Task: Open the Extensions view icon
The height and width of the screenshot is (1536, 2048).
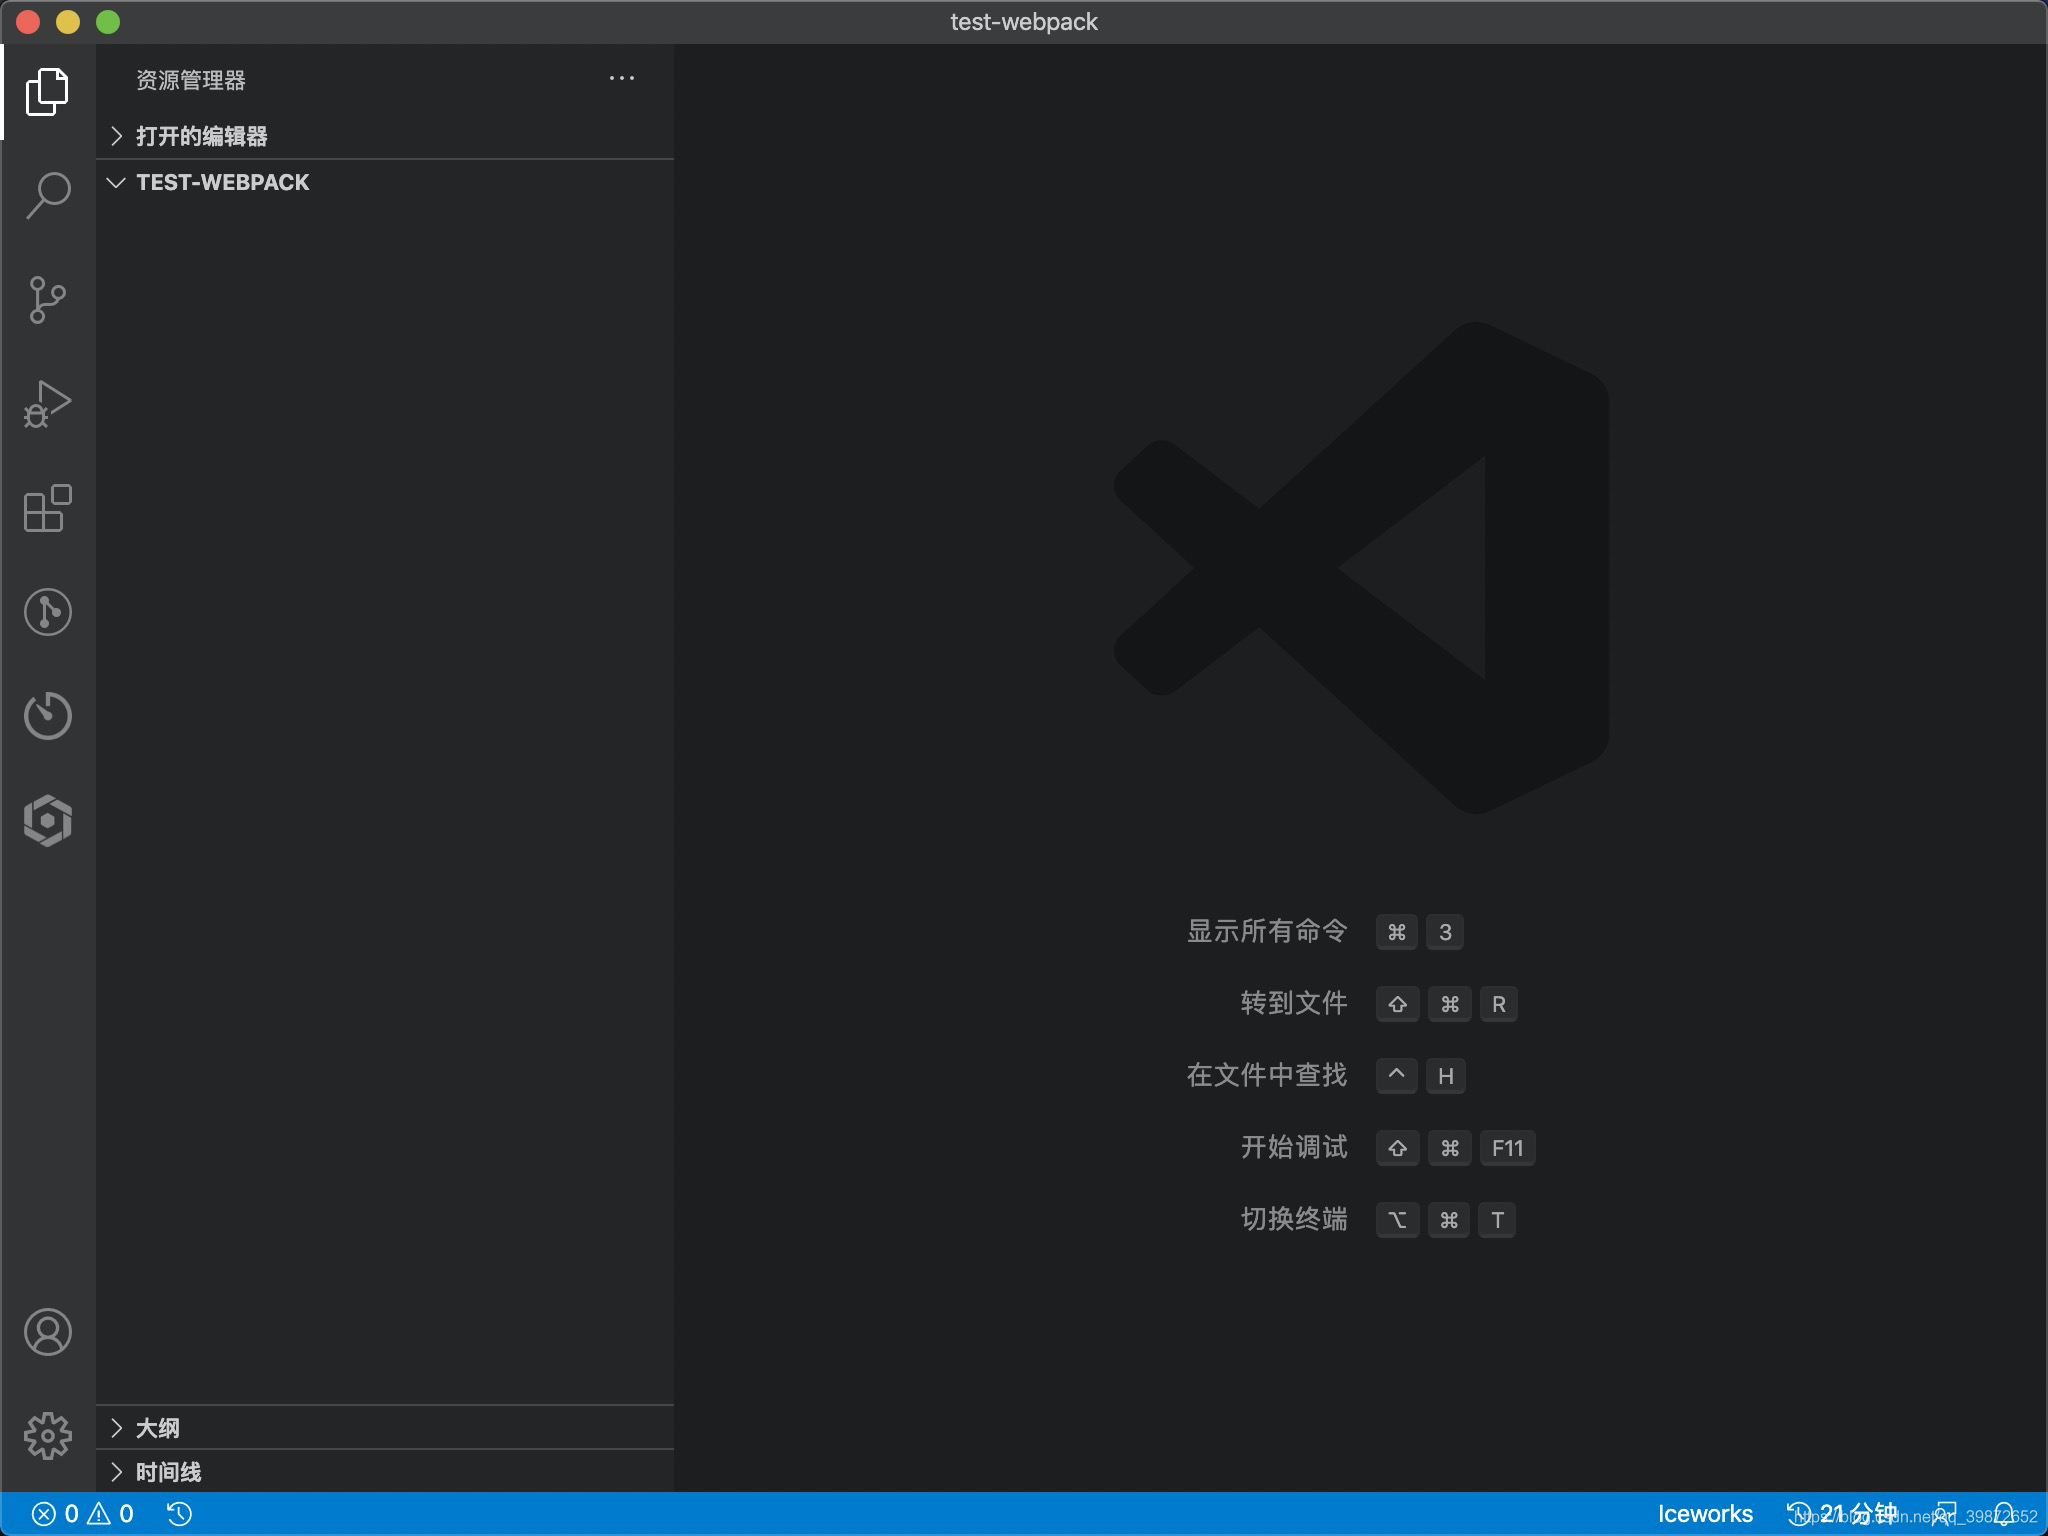Action: [x=47, y=508]
